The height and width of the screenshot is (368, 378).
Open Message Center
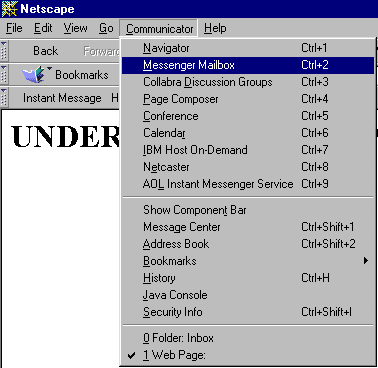point(248,227)
